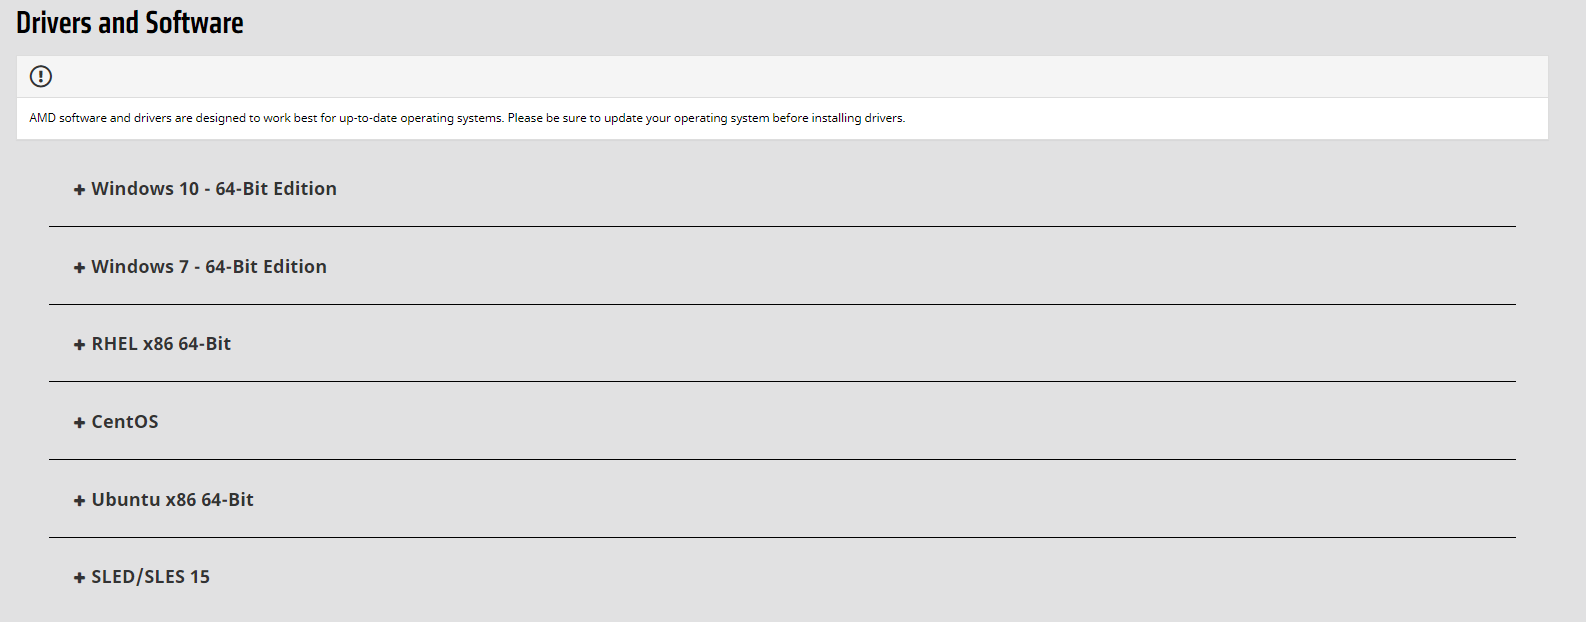Expand the CentOS driver list

coord(125,422)
